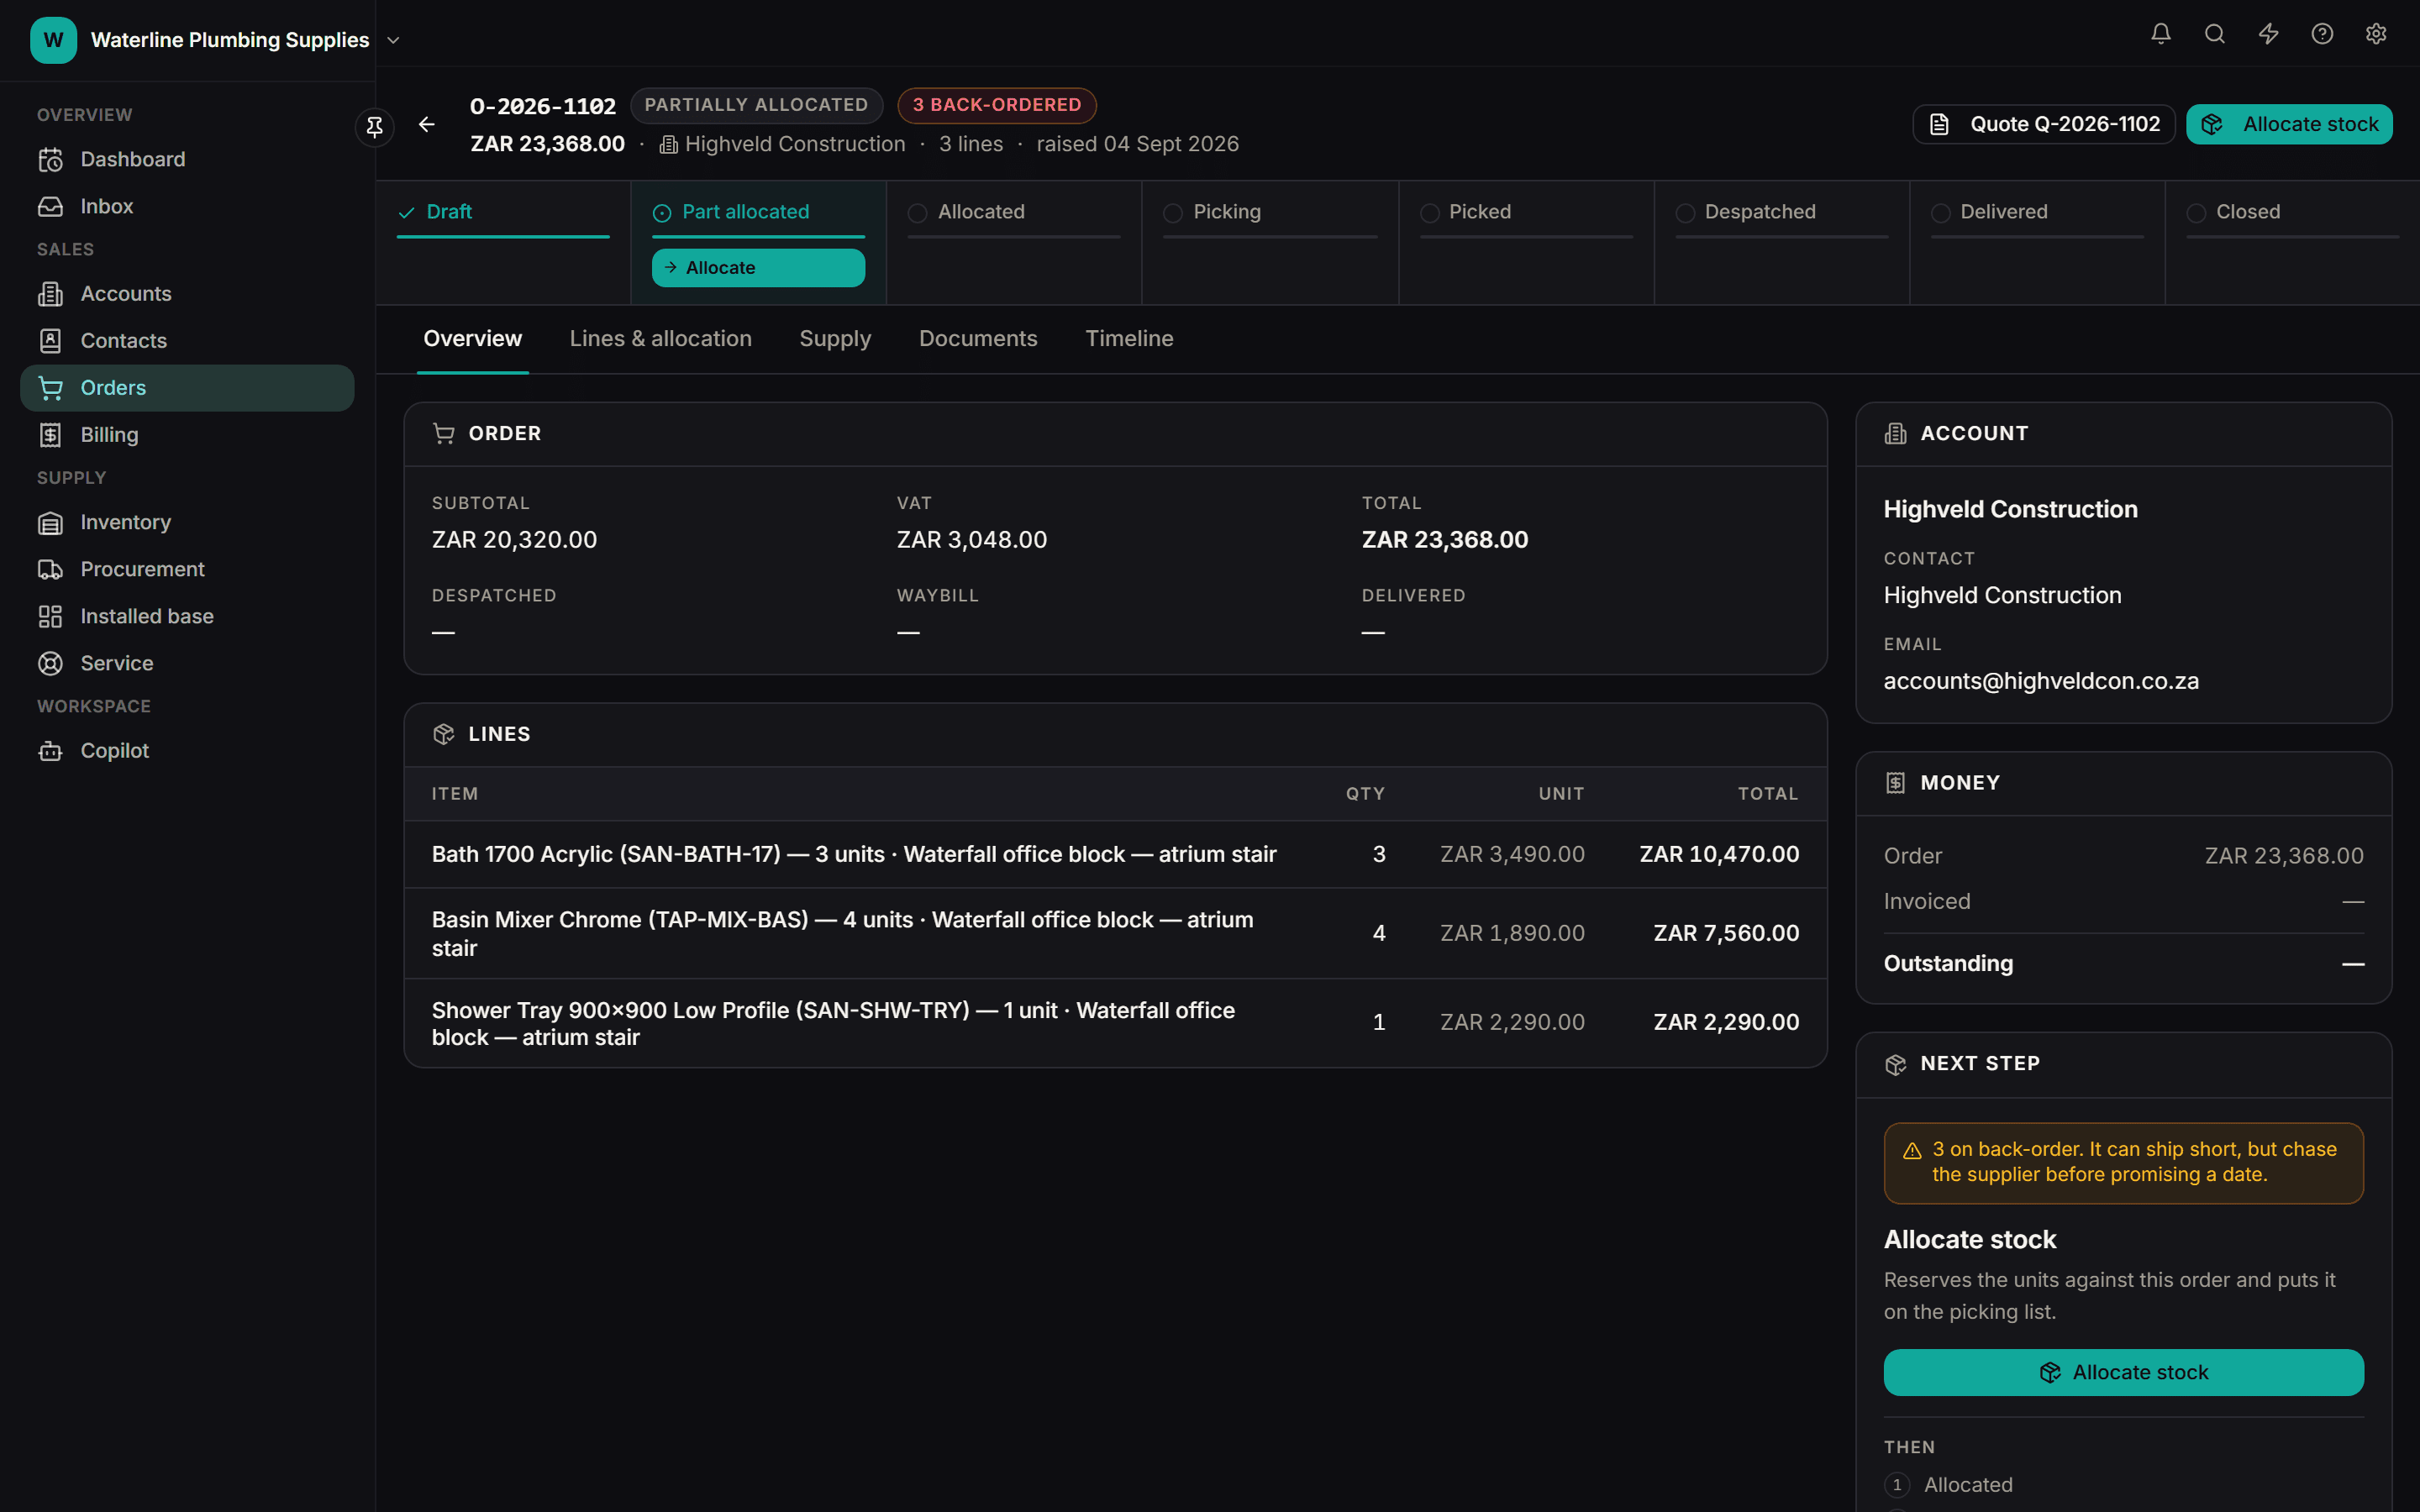The width and height of the screenshot is (2420, 1512).
Task: Switch to the Lines & allocation tab
Action: (x=660, y=339)
